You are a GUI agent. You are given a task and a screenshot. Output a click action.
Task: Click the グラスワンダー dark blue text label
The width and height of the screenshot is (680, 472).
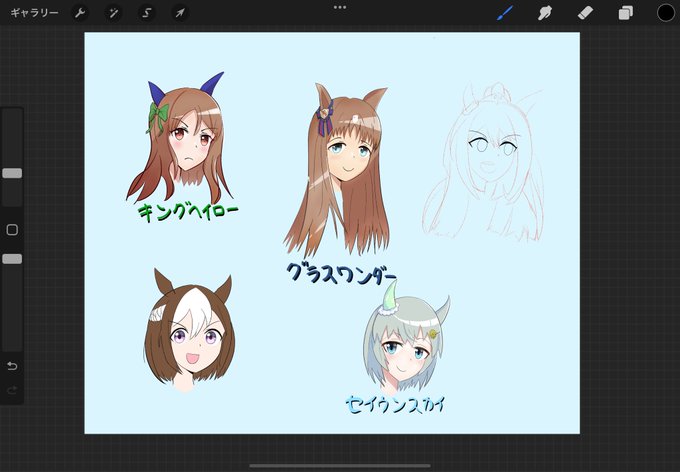[341, 274]
